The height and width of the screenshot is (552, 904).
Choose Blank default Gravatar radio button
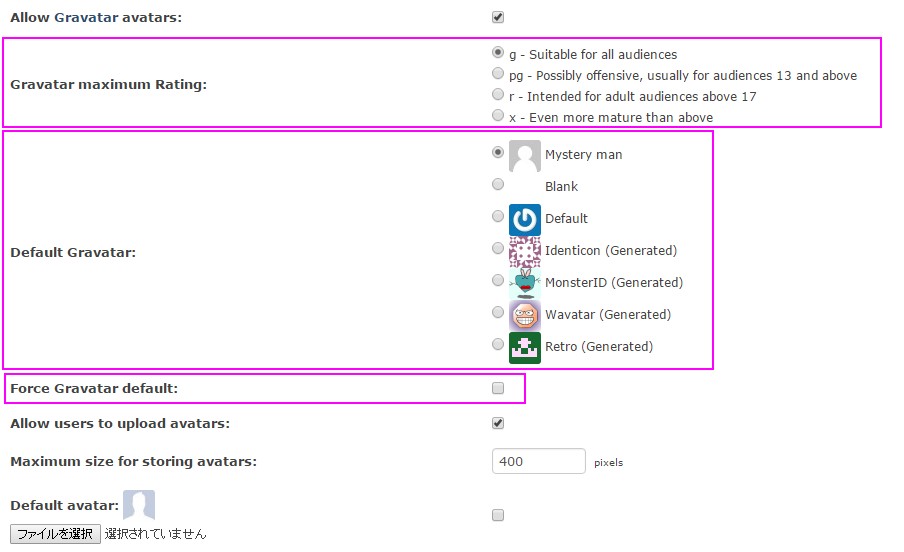click(x=498, y=184)
